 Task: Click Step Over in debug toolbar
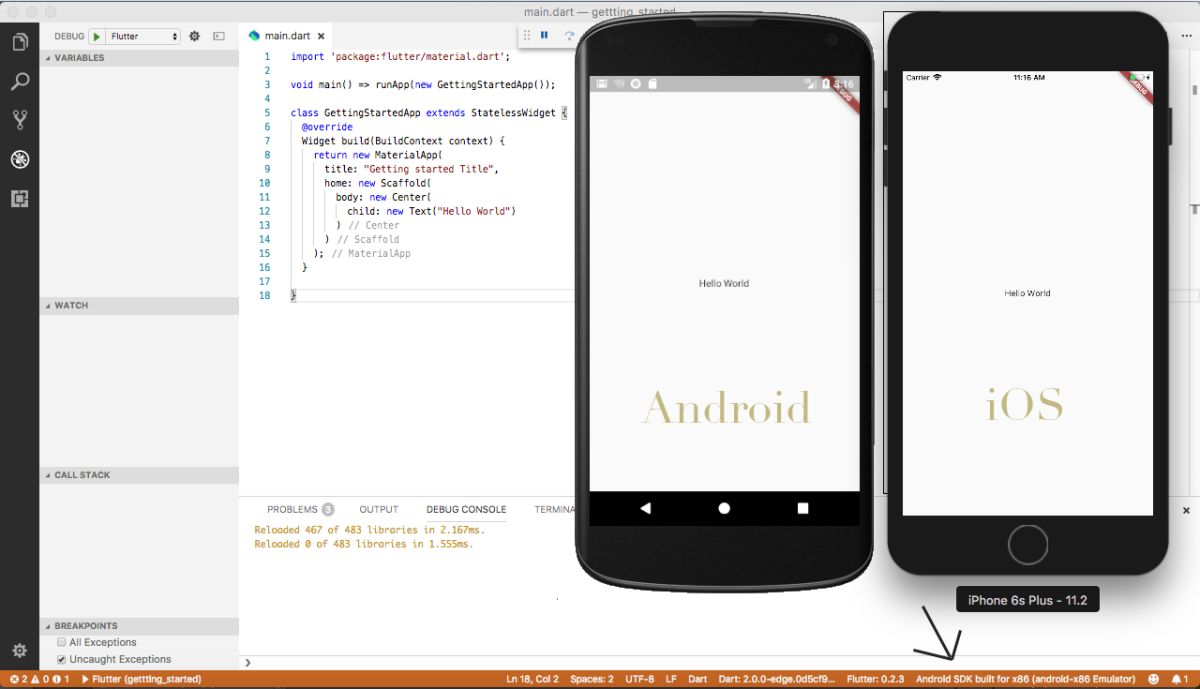tap(569, 35)
